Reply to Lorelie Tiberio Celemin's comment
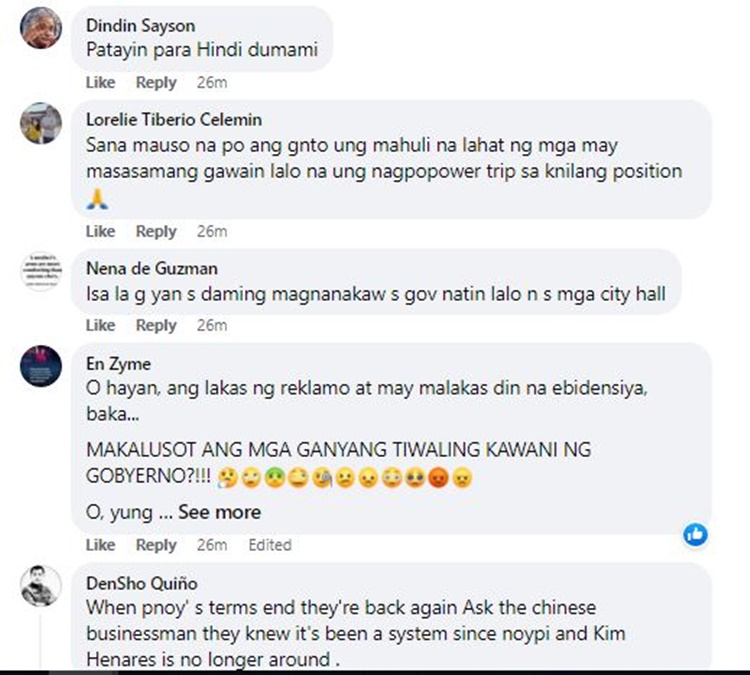Image resolution: width=750 pixels, height=675 pixels. tap(156, 231)
